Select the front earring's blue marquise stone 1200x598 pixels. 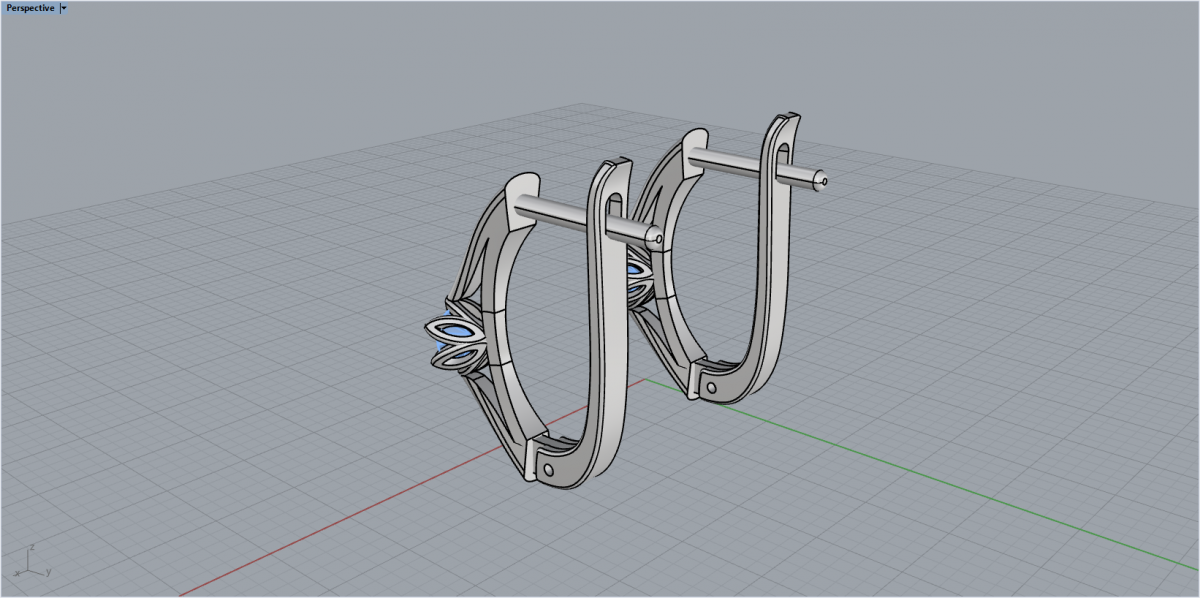click(457, 330)
